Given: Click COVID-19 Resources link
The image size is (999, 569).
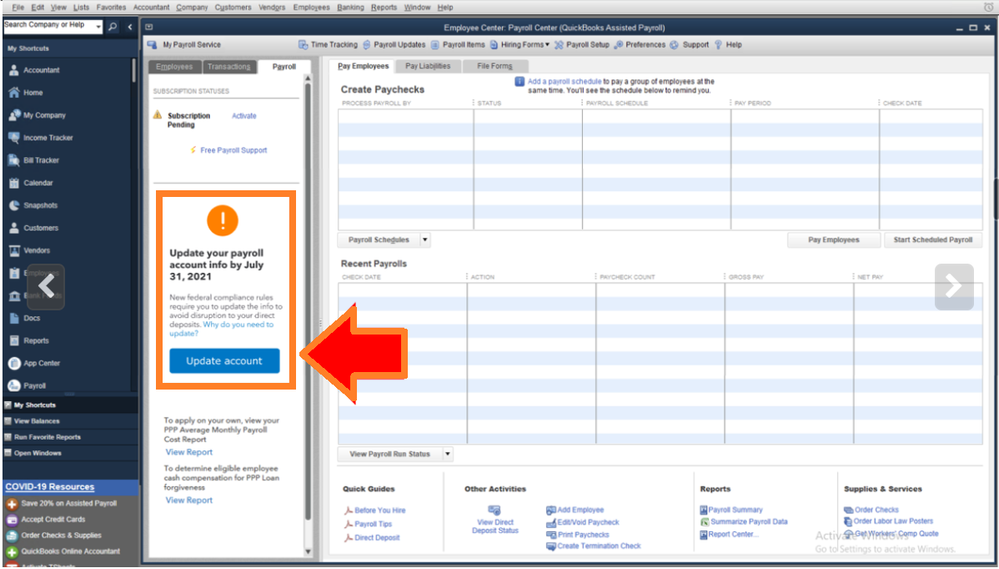Looking at the screenshot, I should 50,487.
